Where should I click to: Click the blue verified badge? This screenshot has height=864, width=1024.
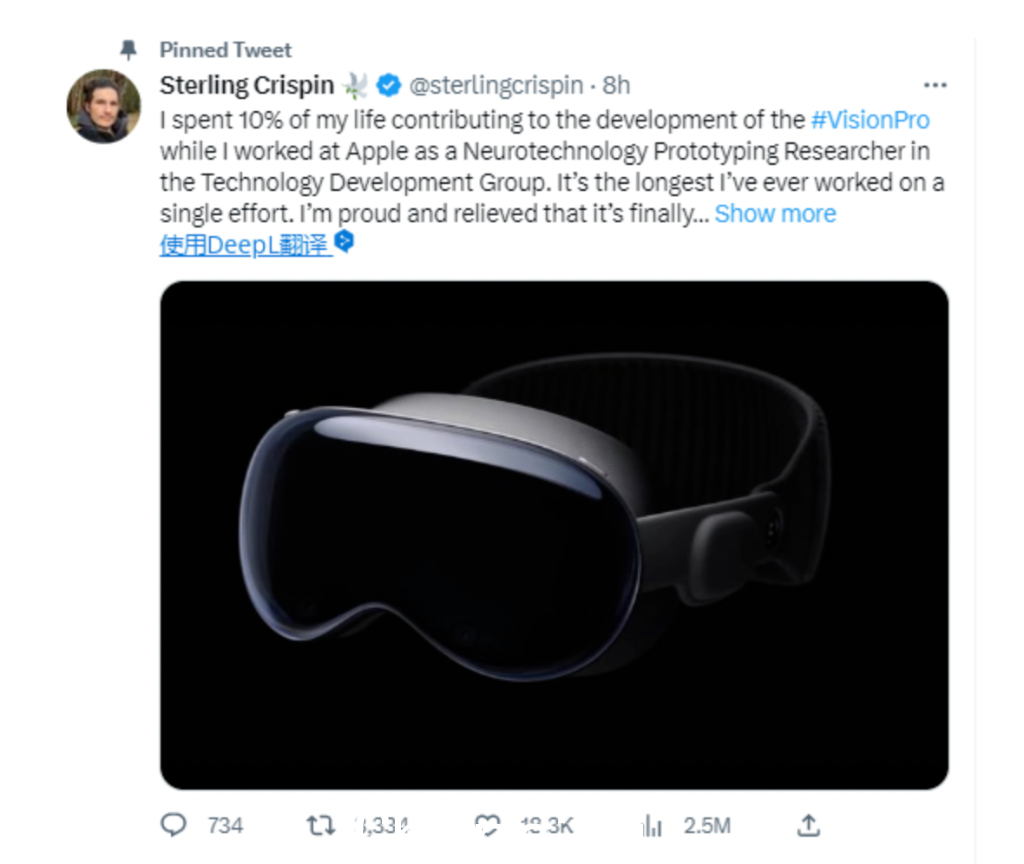coord(389,86)
